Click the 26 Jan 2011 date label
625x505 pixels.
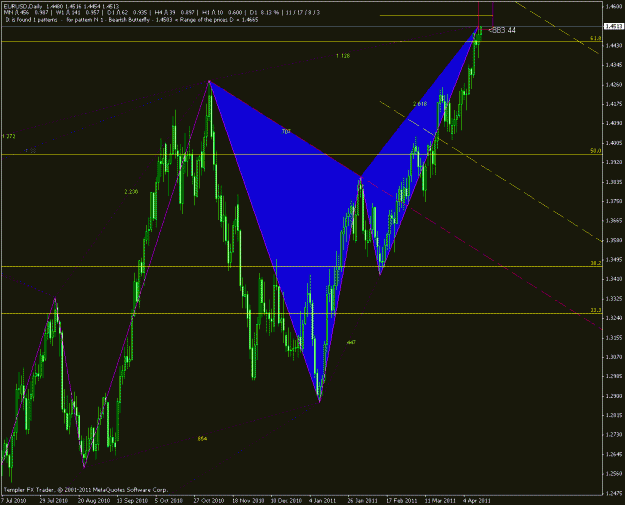[362, 501]
